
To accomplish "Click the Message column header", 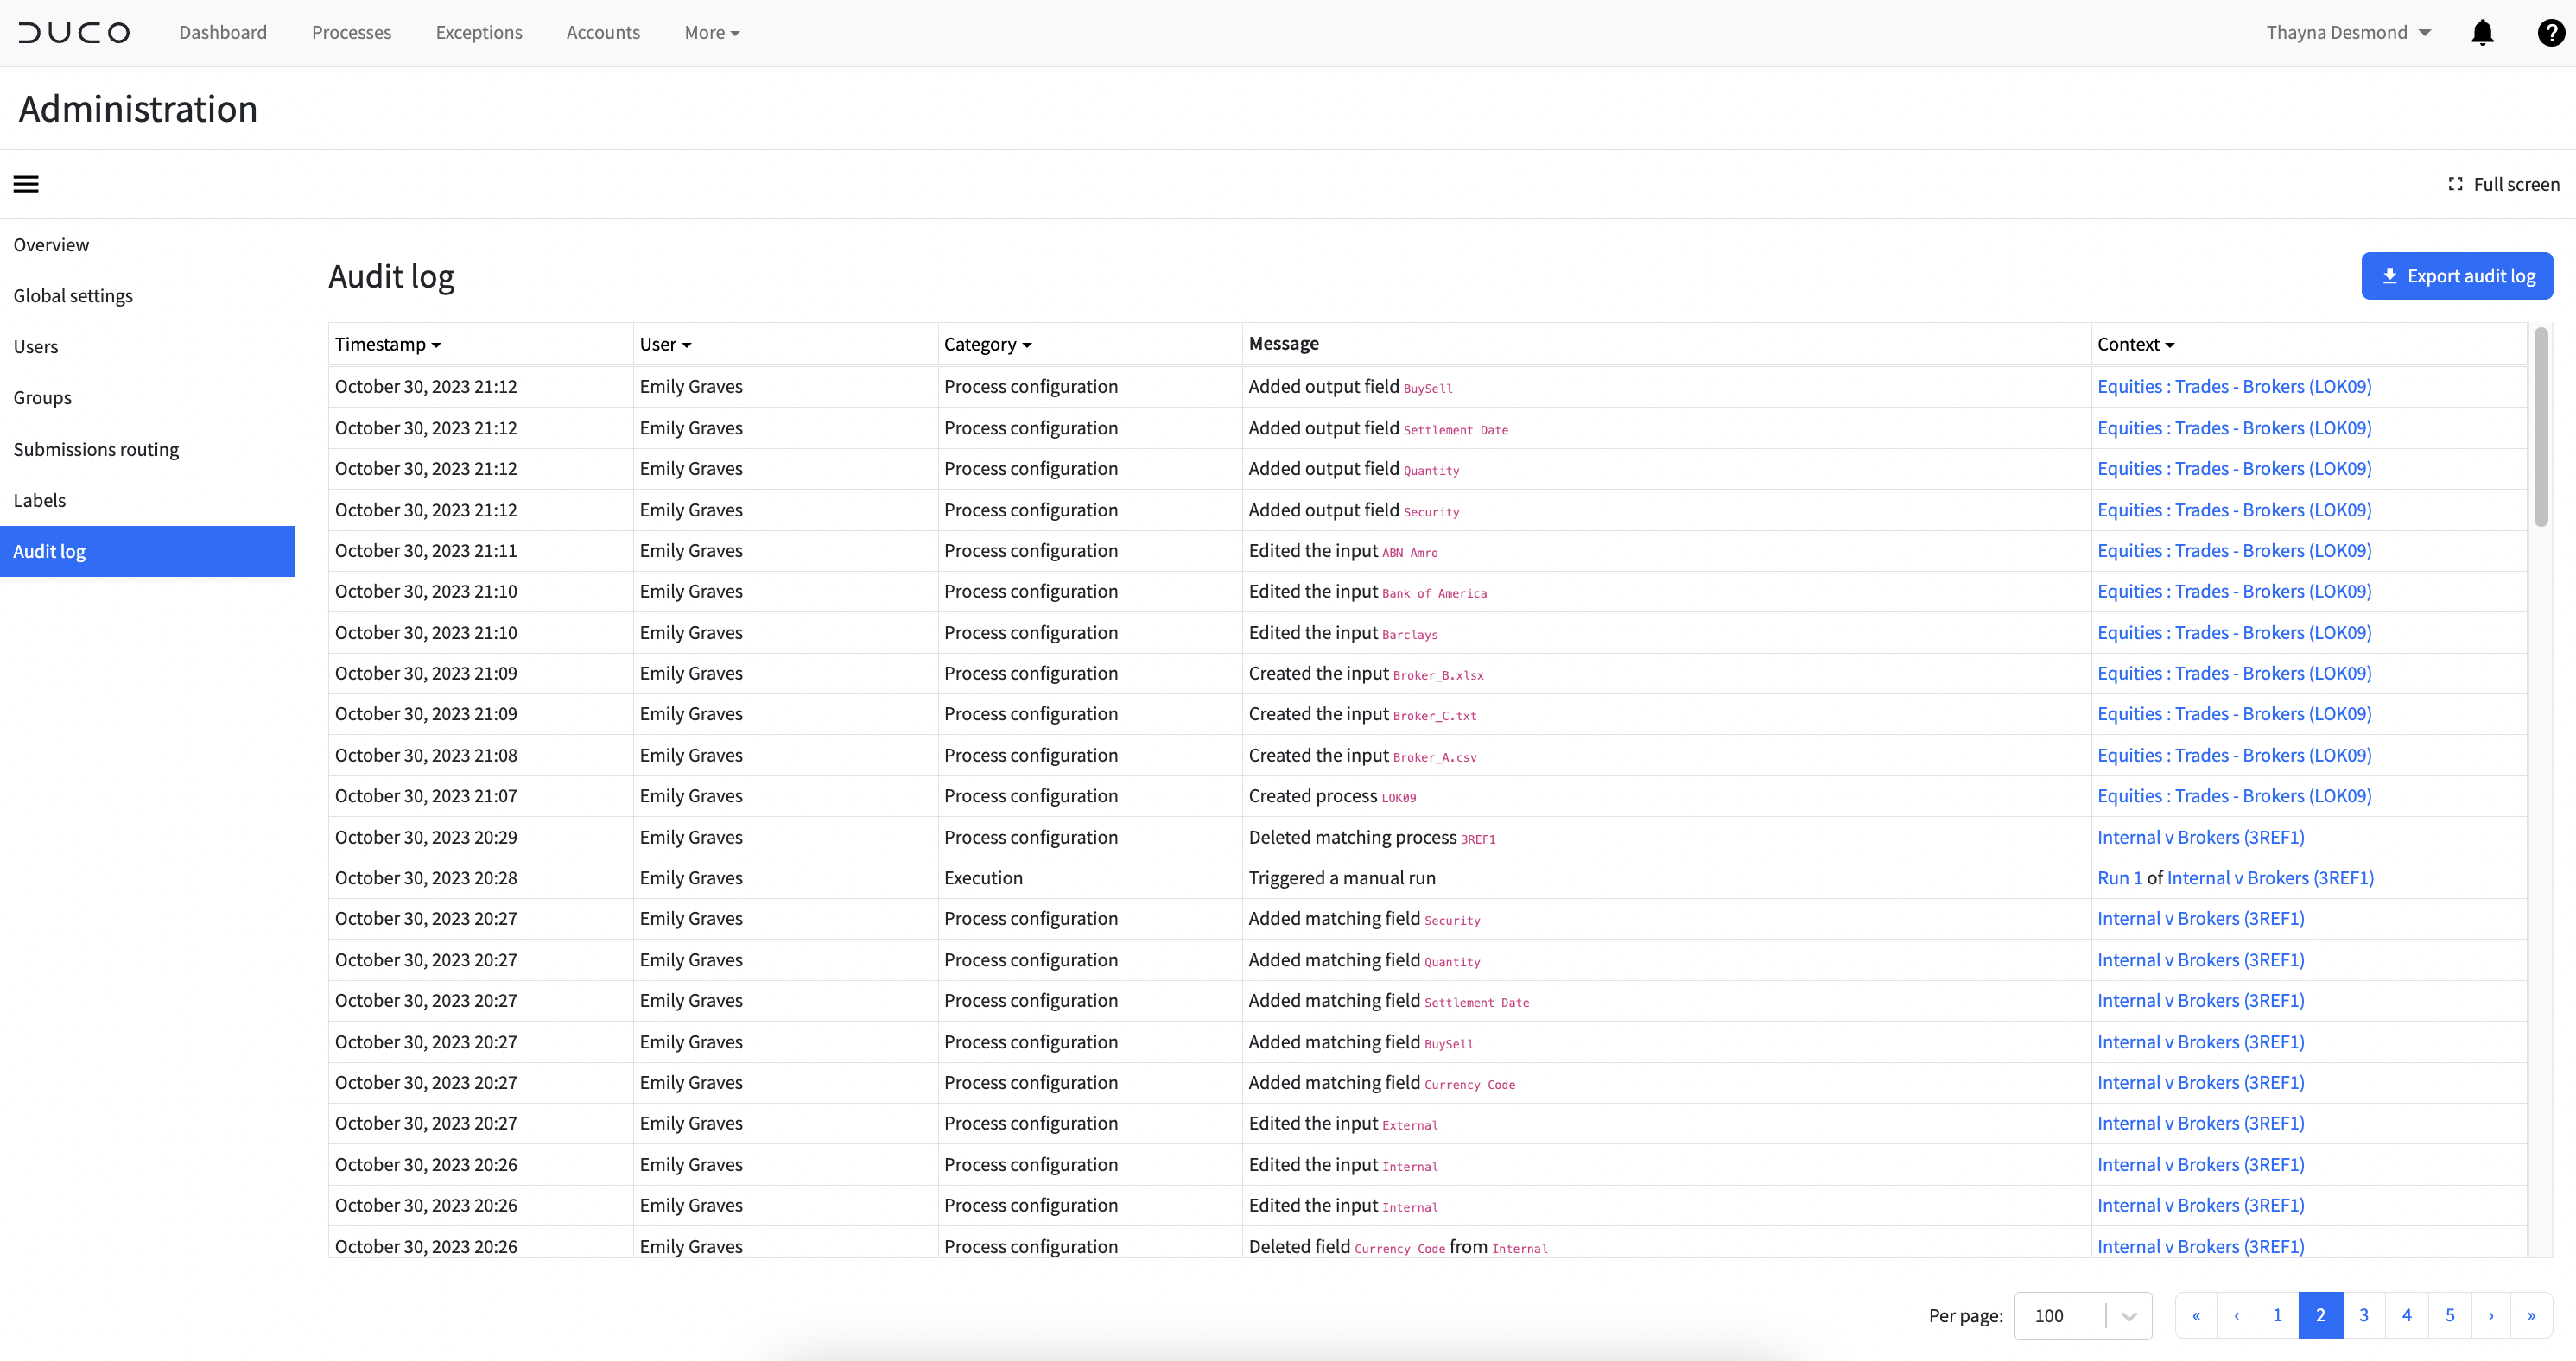I will [x=1283, y=344].
